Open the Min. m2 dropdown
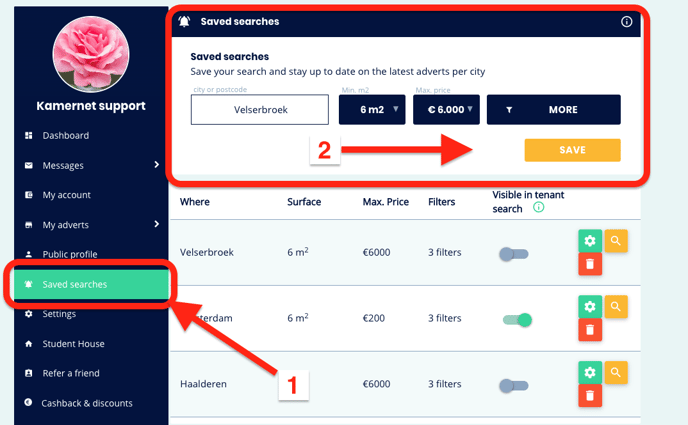Viewport: 688px width, 425px height. coord(372,110)
